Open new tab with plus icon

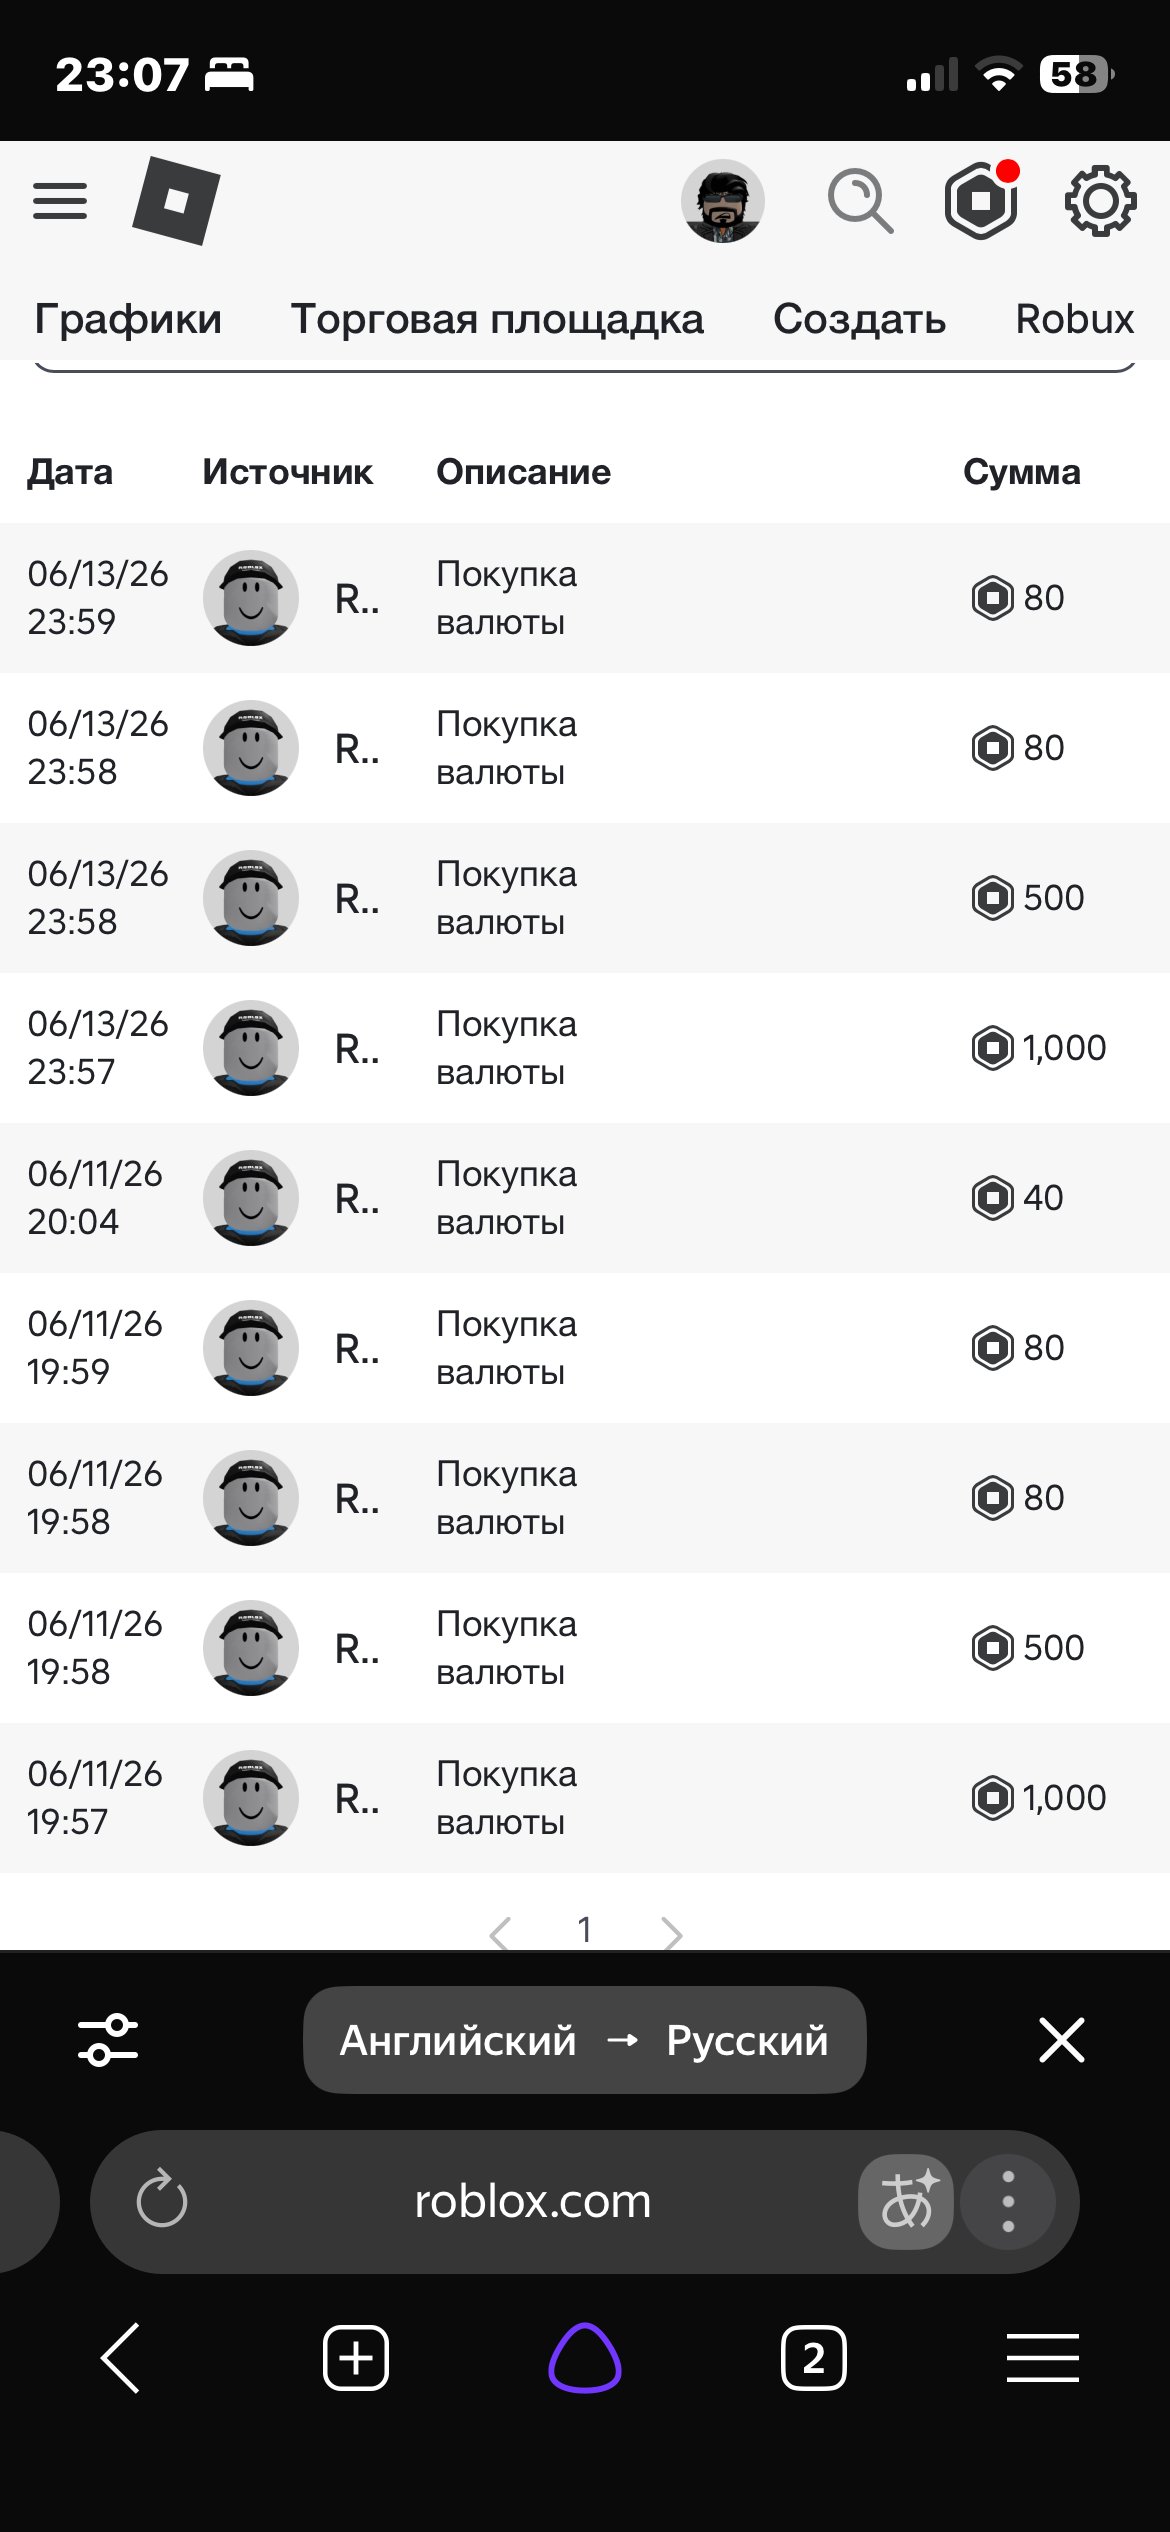point(356,2358)
